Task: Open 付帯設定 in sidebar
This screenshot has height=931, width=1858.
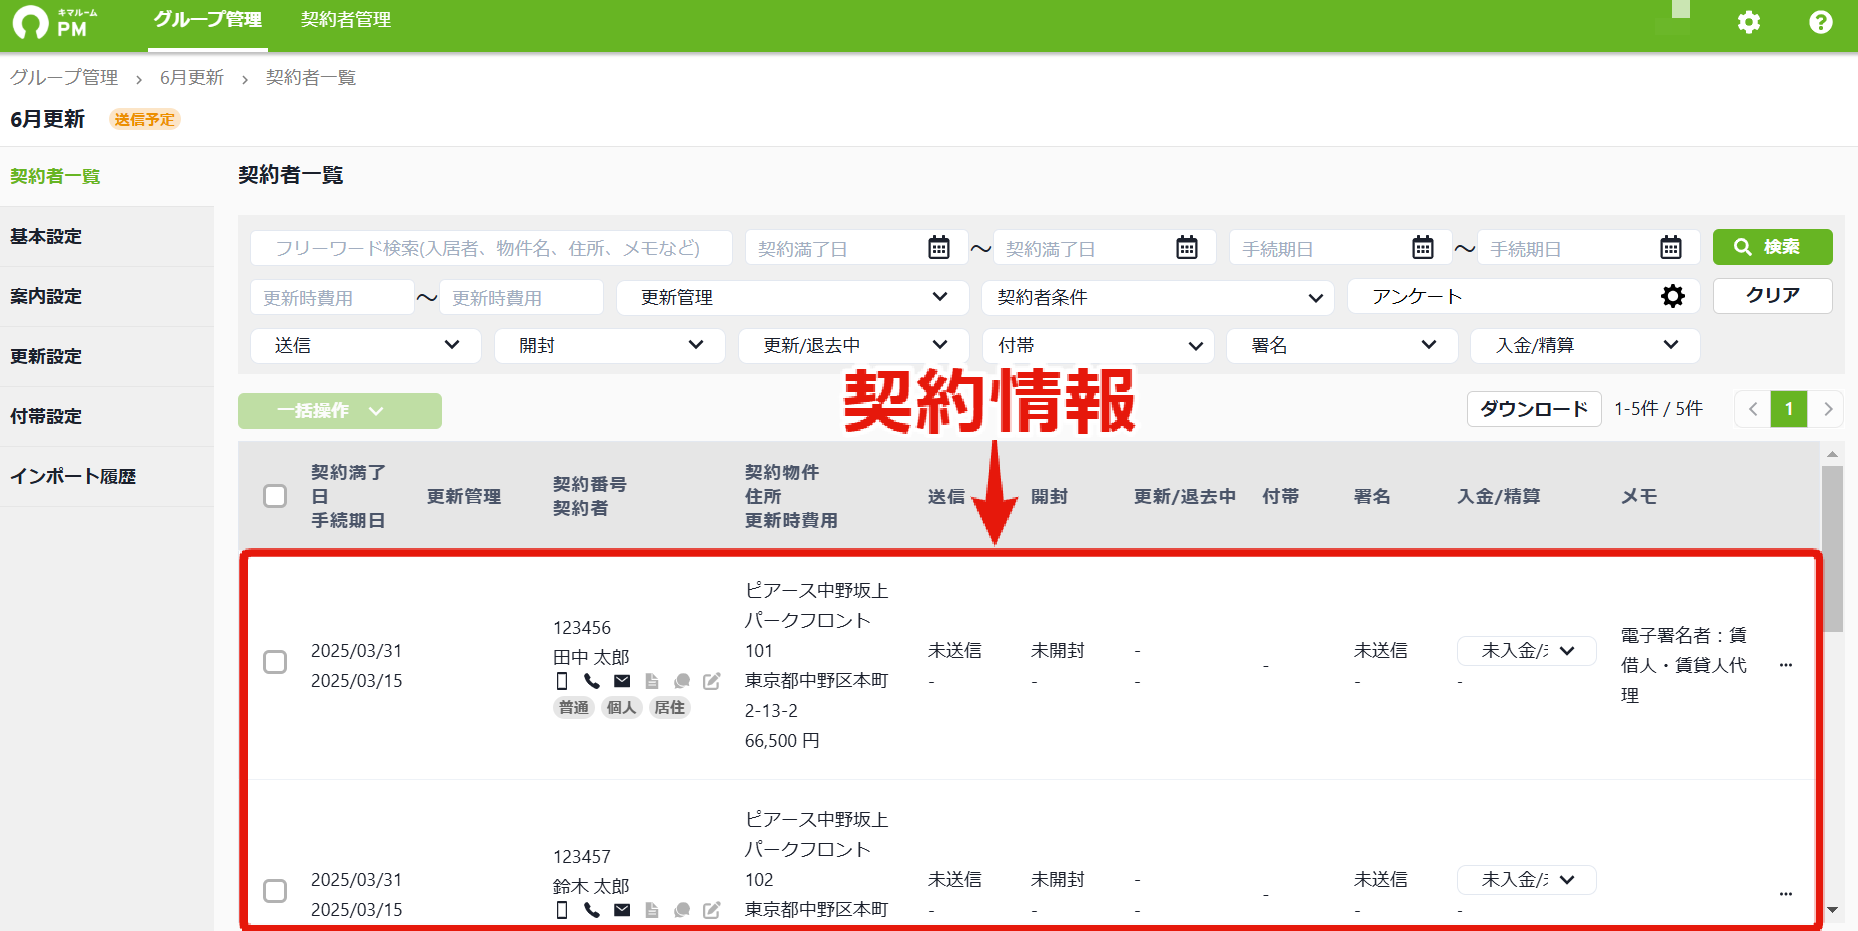Action: pos(107,417)
